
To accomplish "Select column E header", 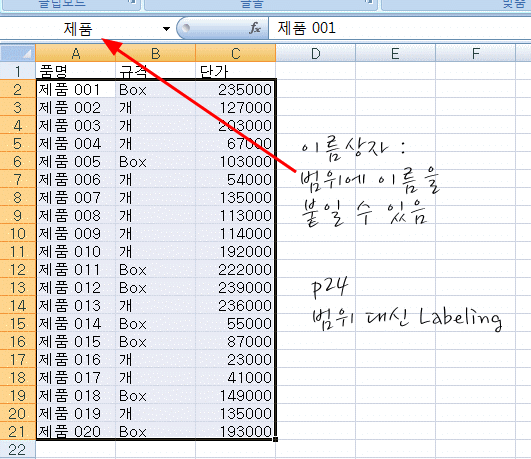I will tap(395, 53).
